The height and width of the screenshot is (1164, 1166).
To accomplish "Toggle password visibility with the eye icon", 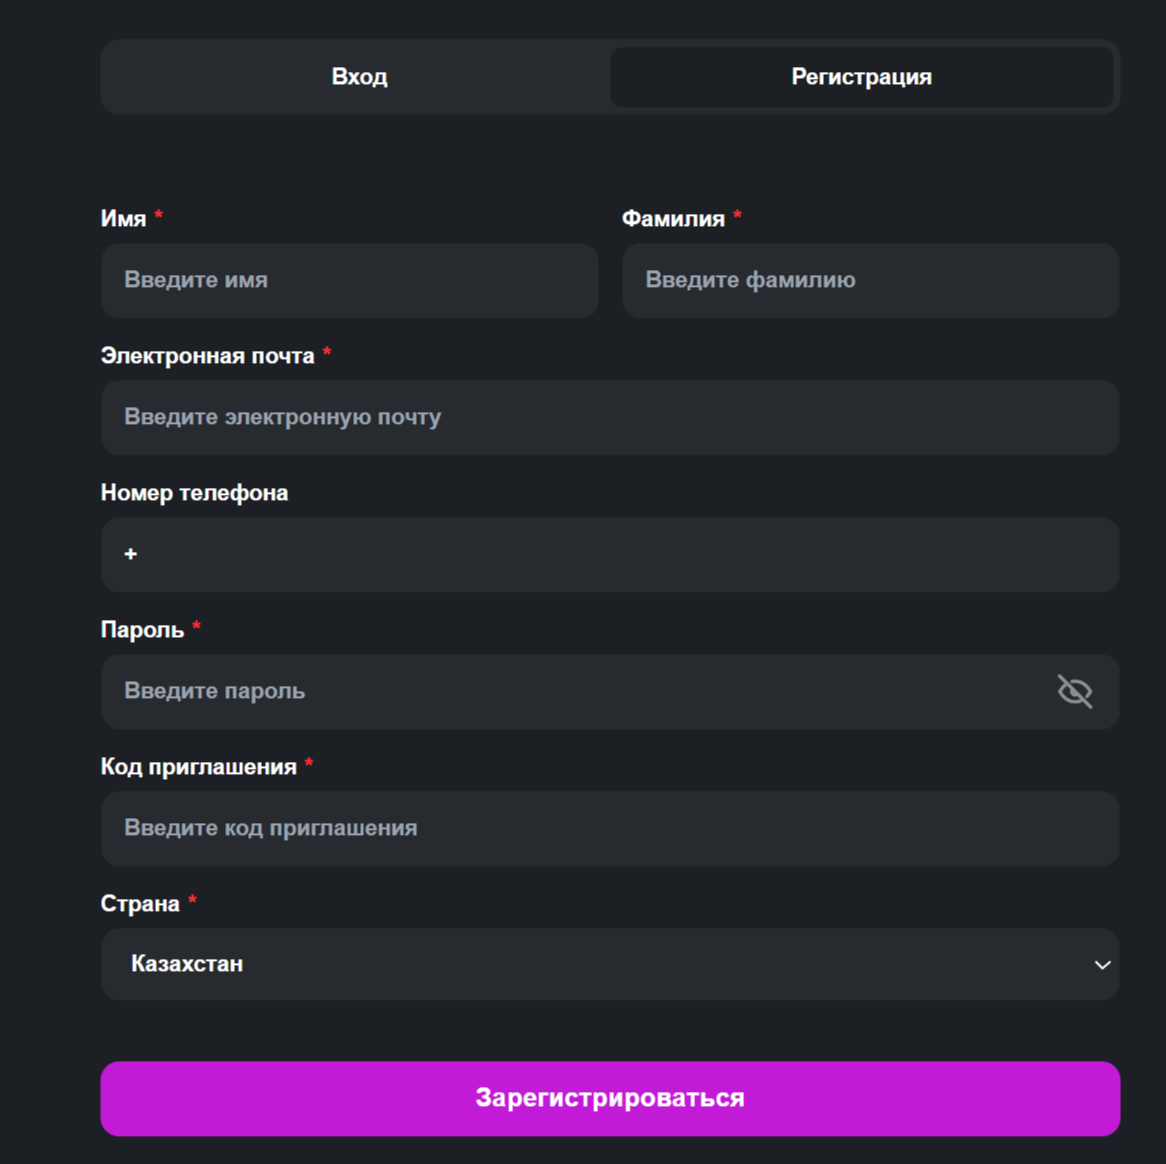I will pyautogui.click(x=1075, y=691).
